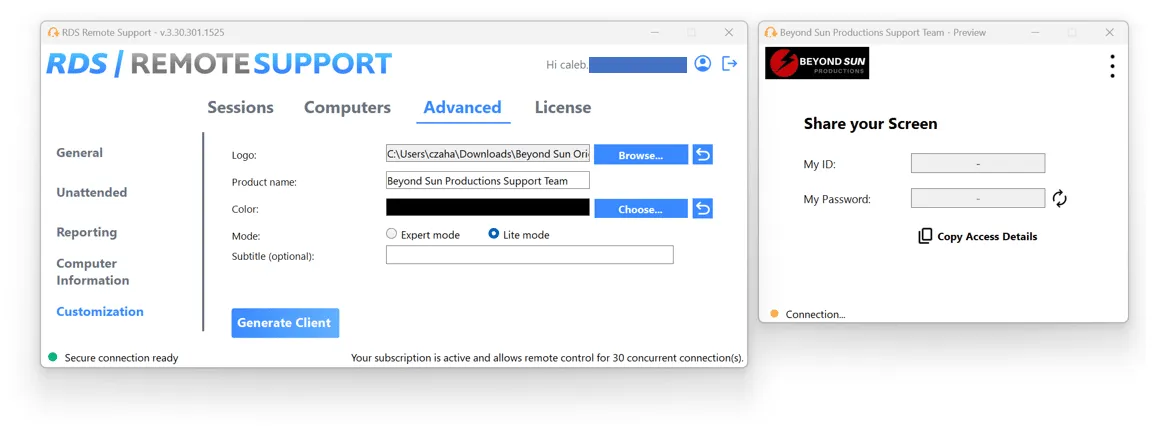1152x426 pixels.
Task: Click Choose to pick a color
Action: click(x=640, y=209)
